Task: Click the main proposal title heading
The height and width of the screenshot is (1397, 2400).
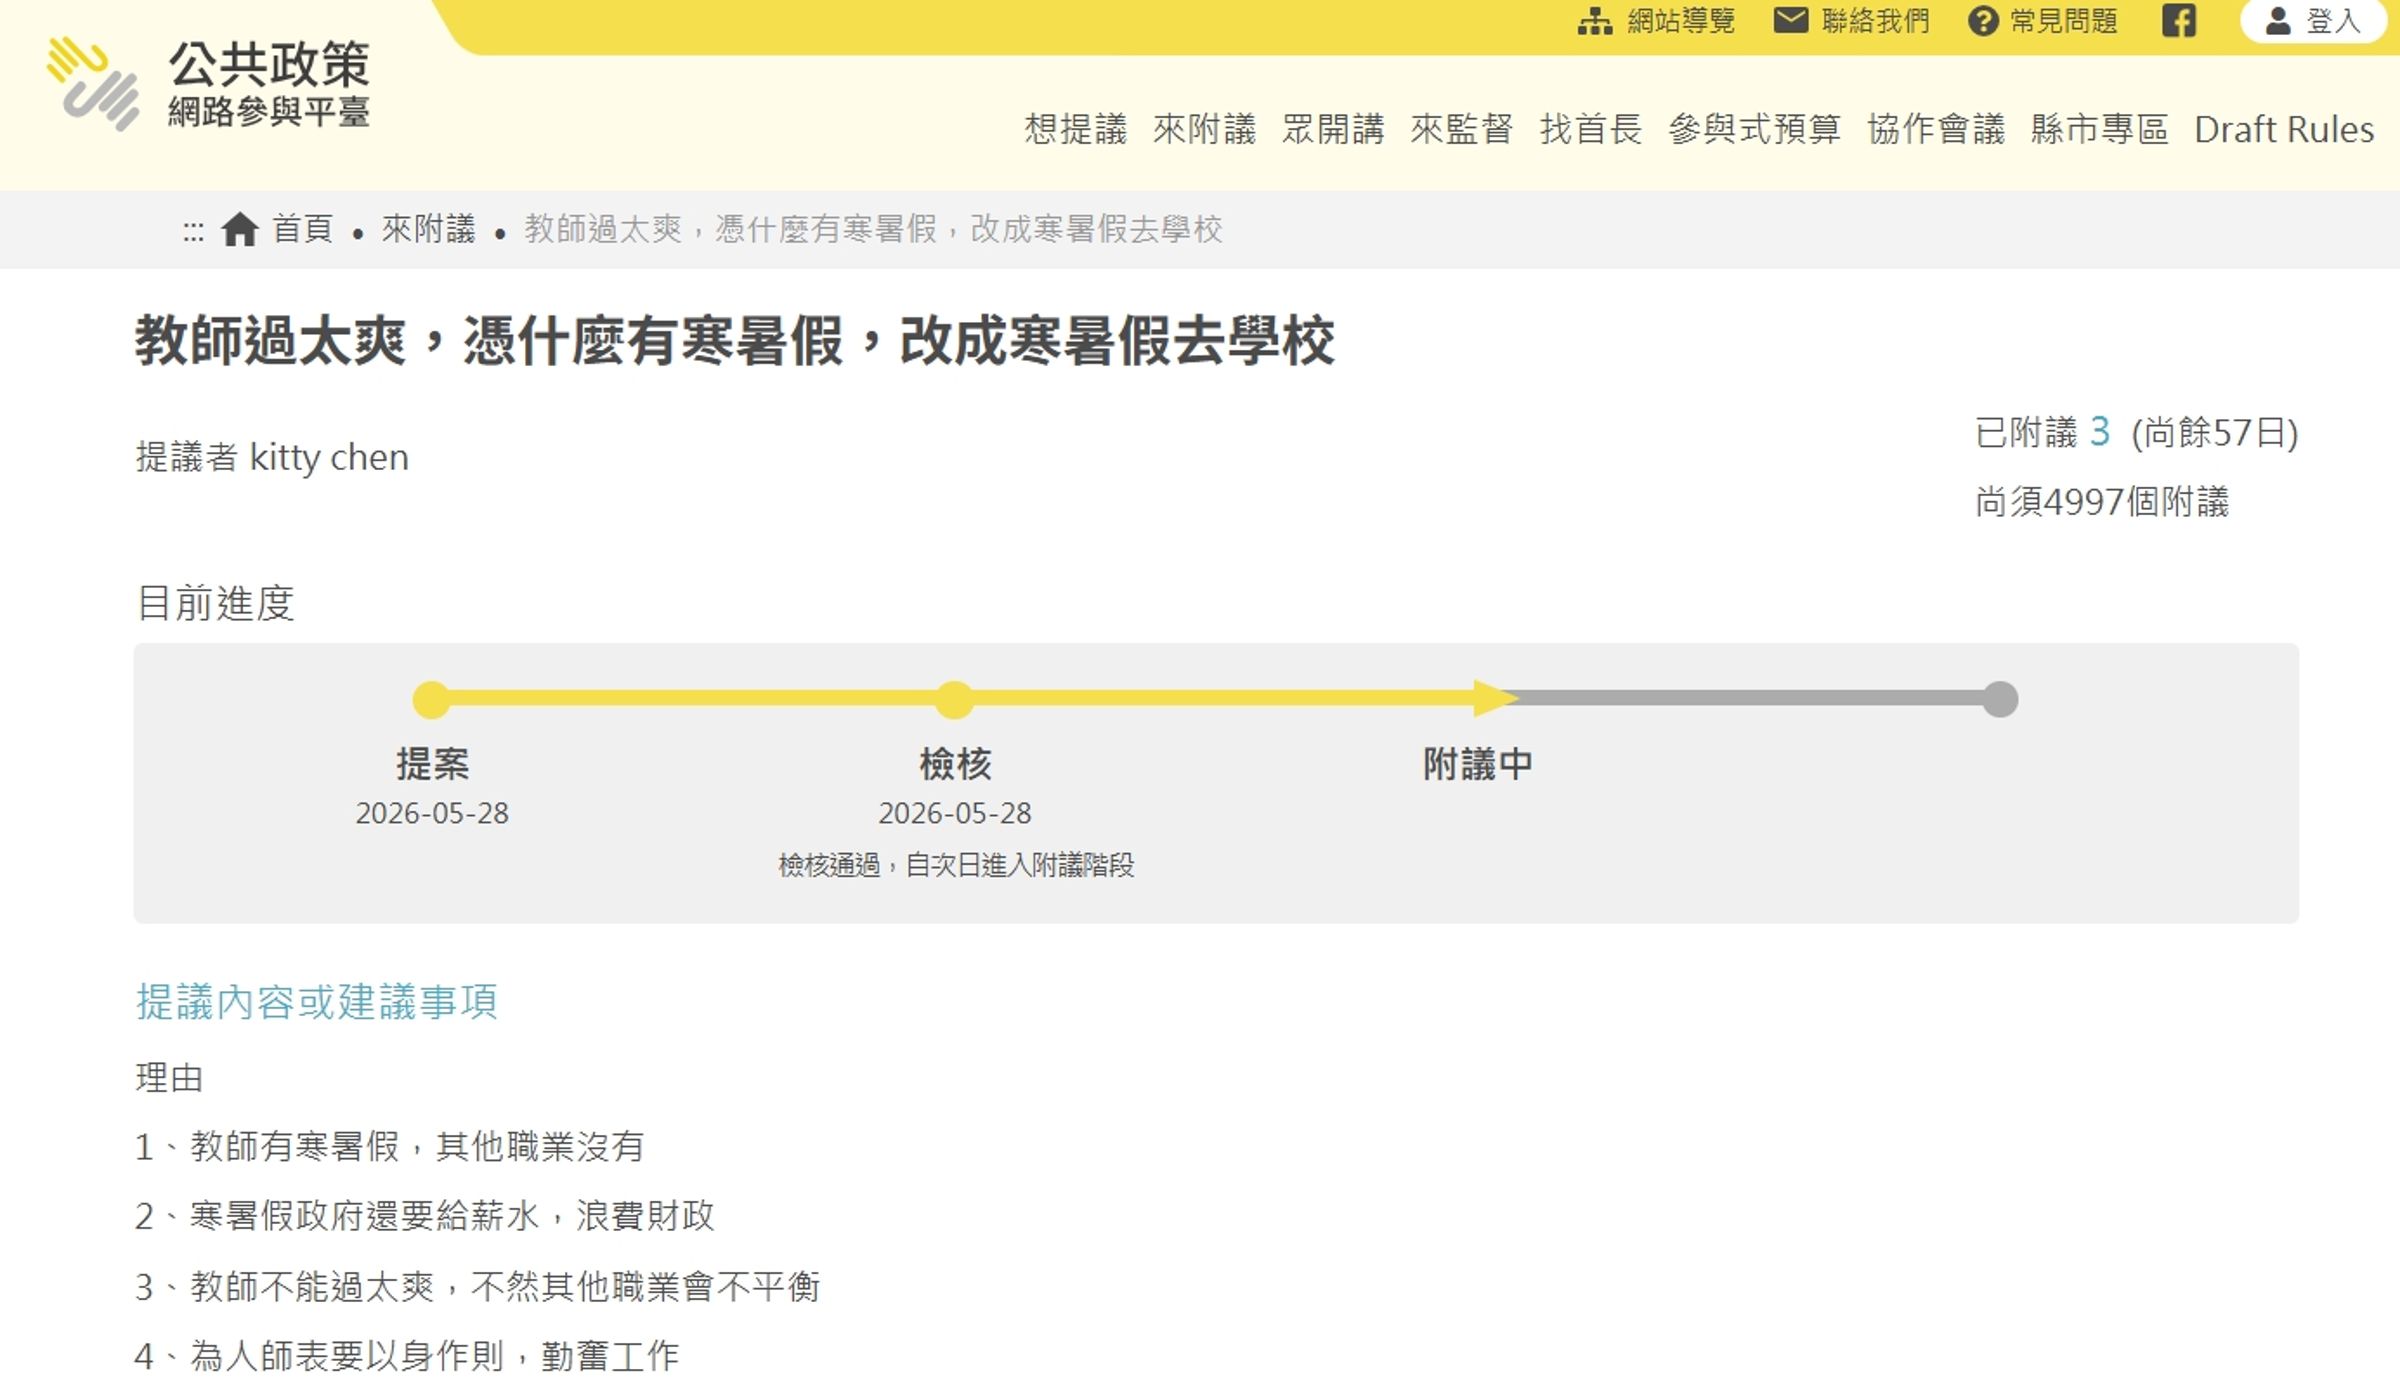Action: 735,341
